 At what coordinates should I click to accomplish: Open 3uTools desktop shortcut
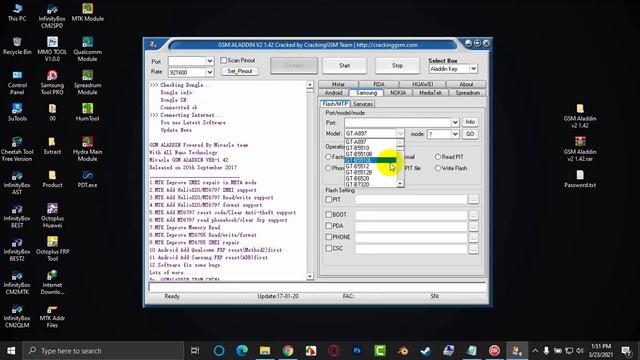pyautogui.click(x=17, y=112)
